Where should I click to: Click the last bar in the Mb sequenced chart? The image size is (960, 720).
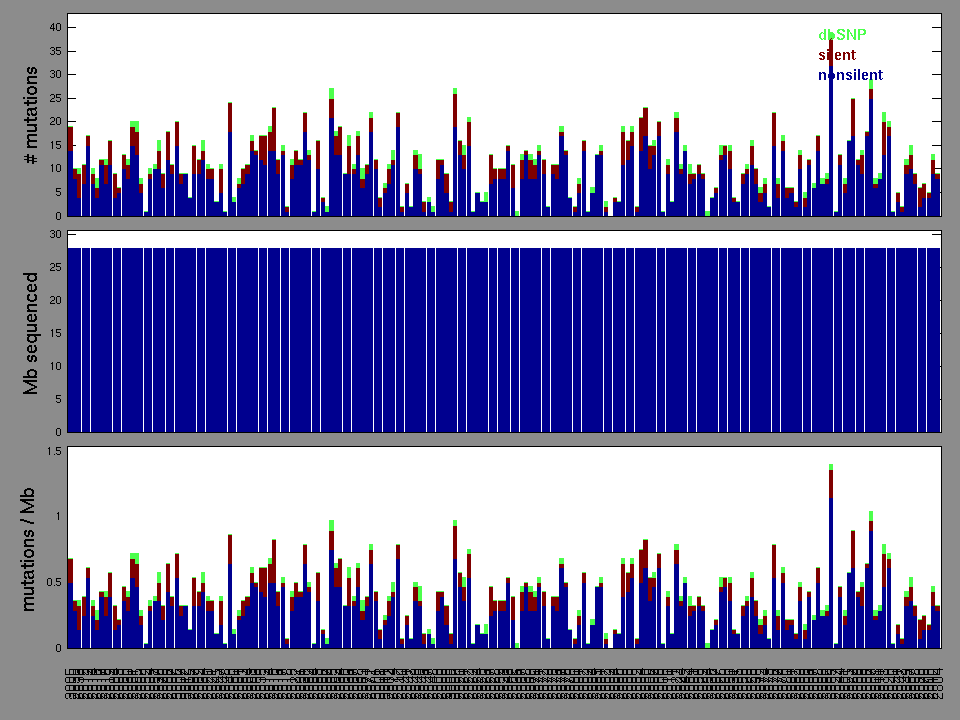pos(937,340)
